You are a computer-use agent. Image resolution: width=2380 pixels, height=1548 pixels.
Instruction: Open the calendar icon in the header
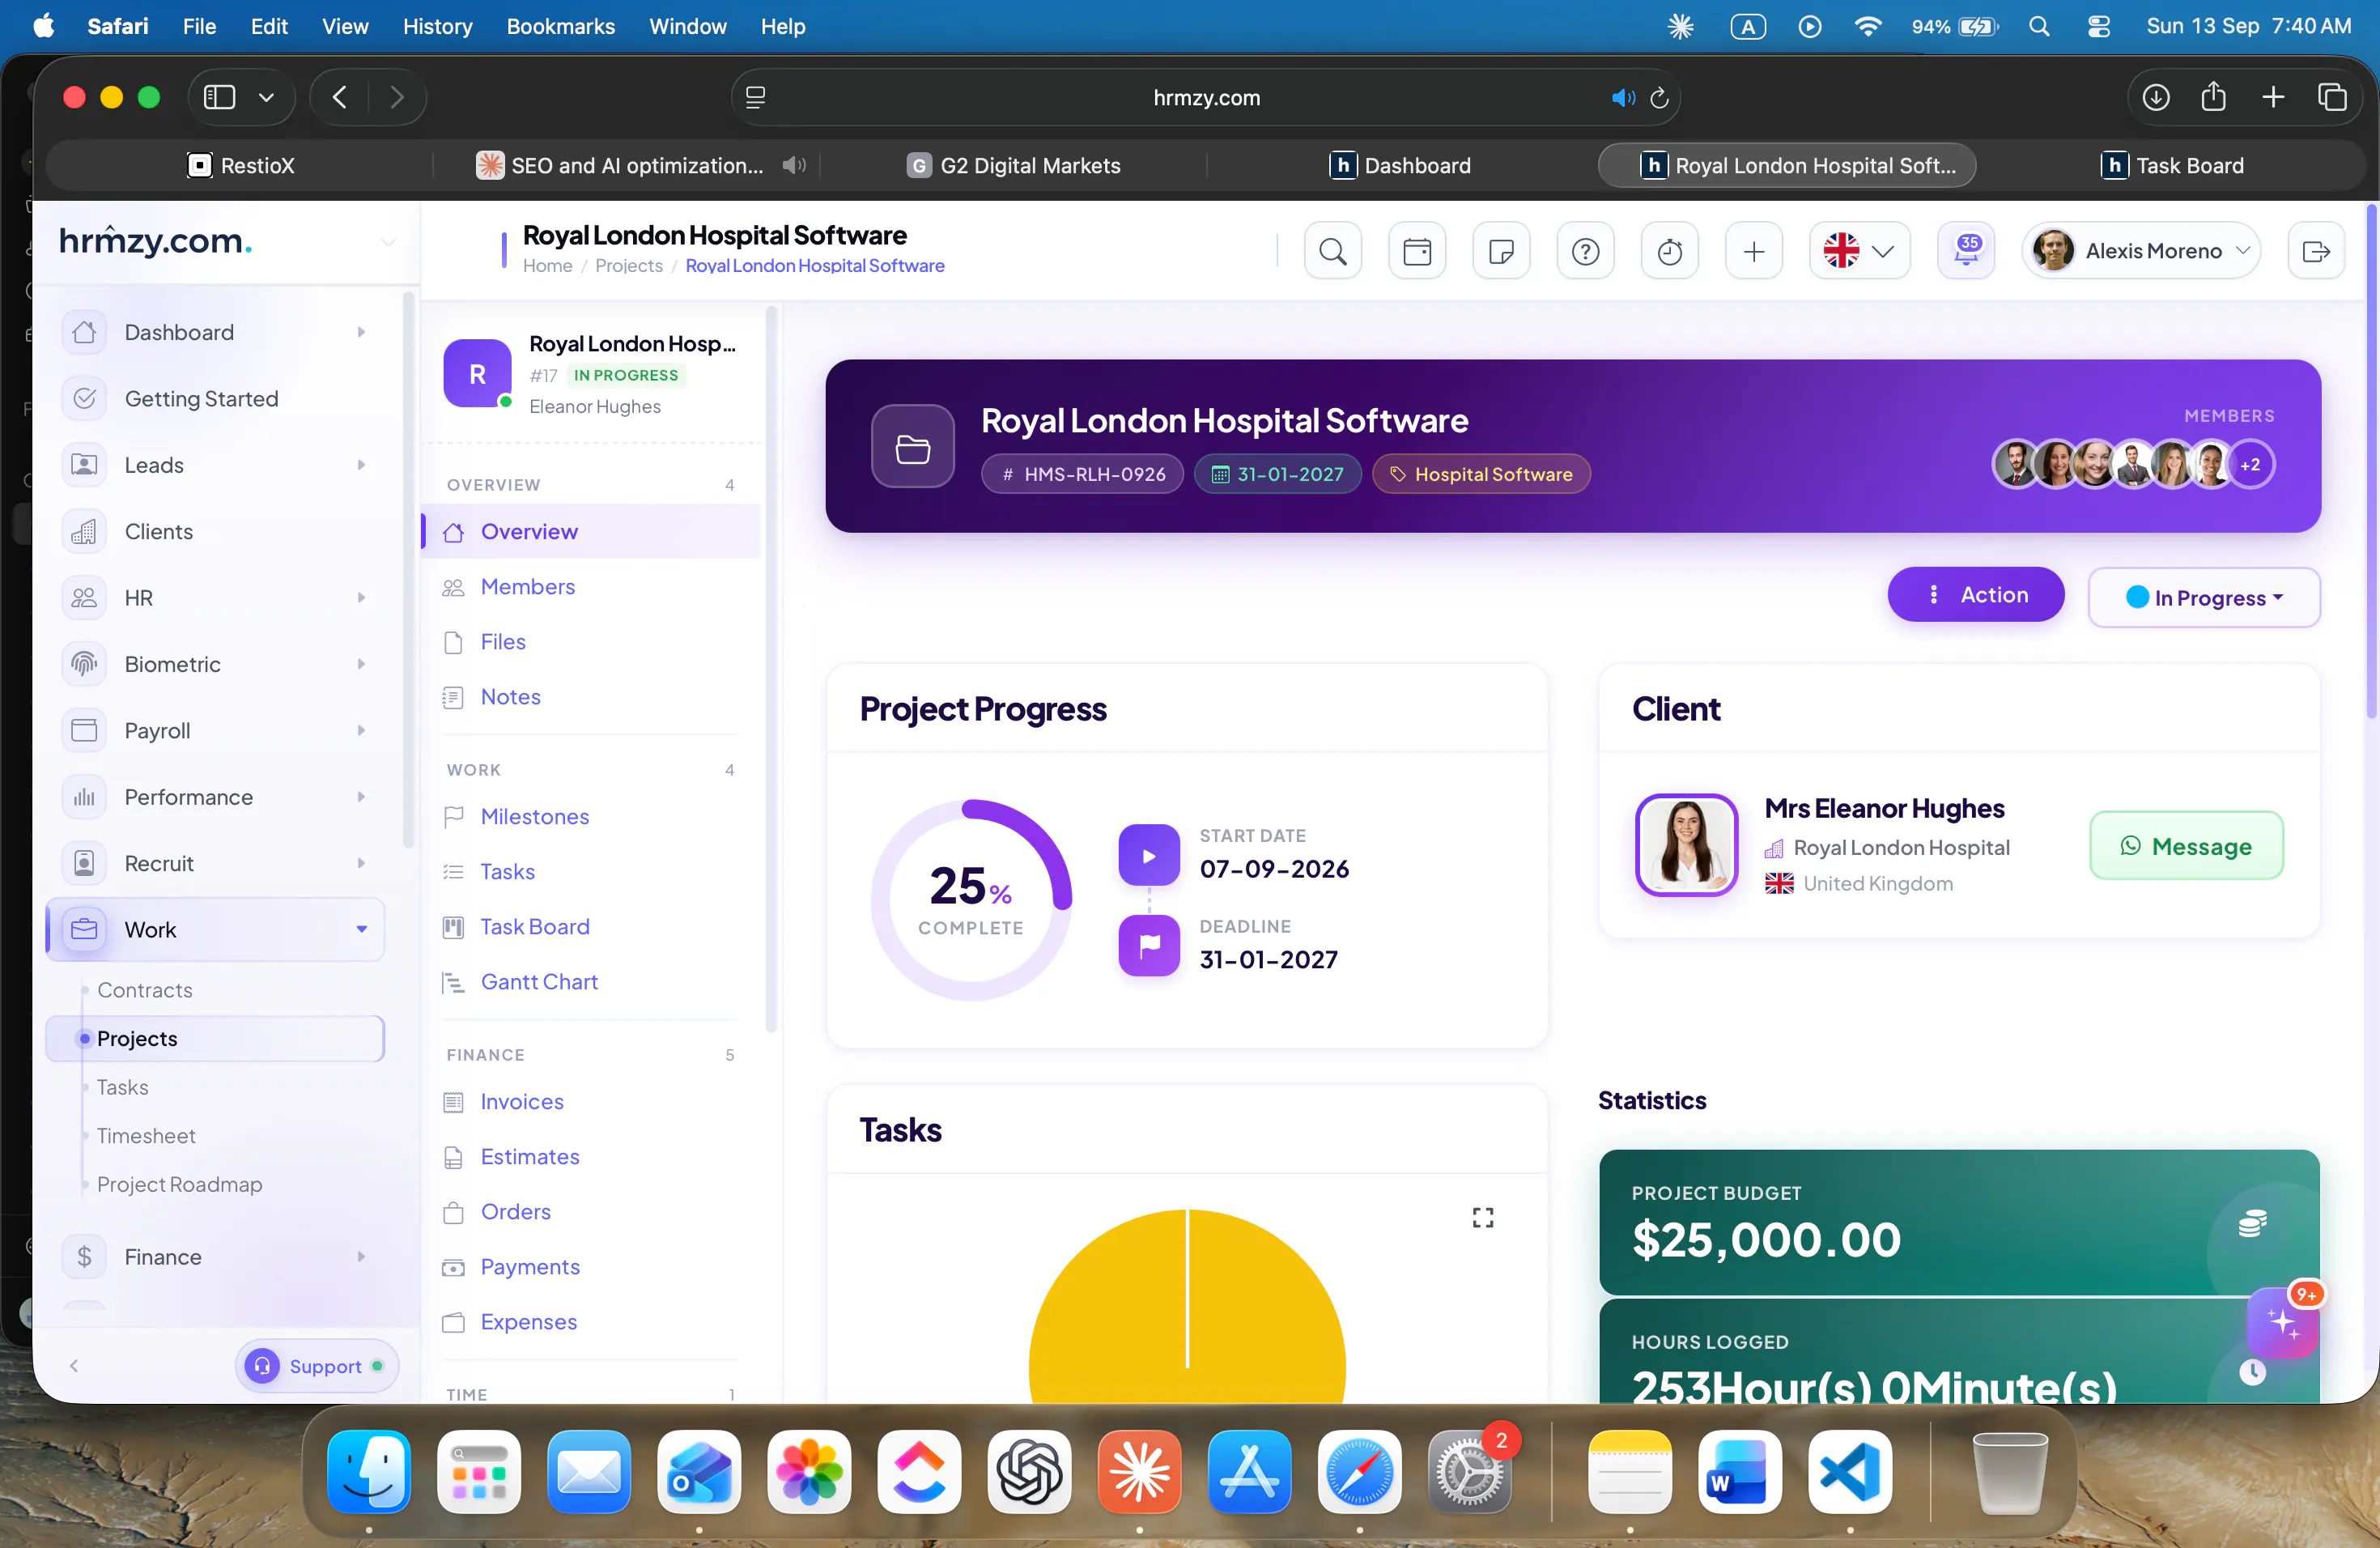click(x=1417, y=251)
